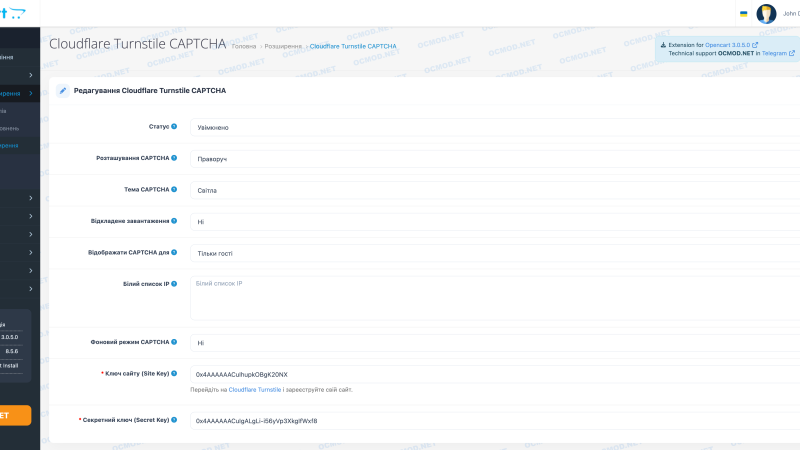The width and height of the screenshot is (800, 450).
Task: Open Відображати CAPTCHA для dropdown (Тільки гості)
Action: point(495,254)
